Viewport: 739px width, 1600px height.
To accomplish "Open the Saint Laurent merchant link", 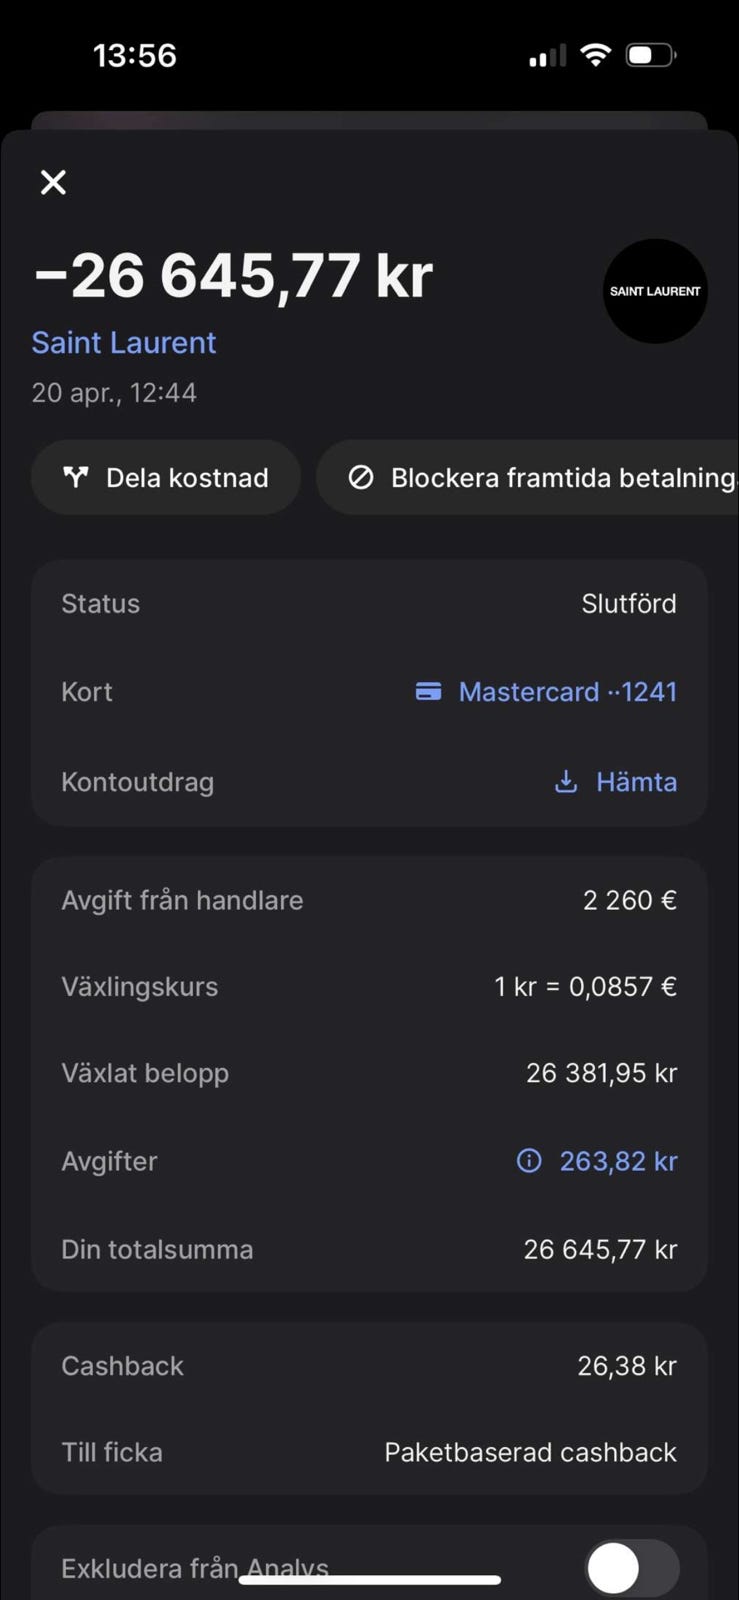I will click(x=123, y=343).
